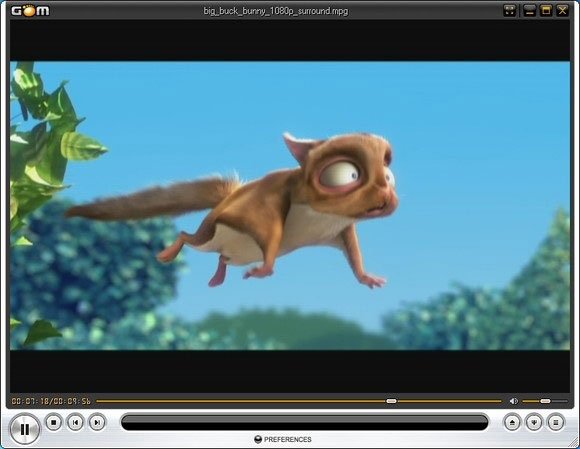Mute audio via the speaker icon

tap(513, 401)
